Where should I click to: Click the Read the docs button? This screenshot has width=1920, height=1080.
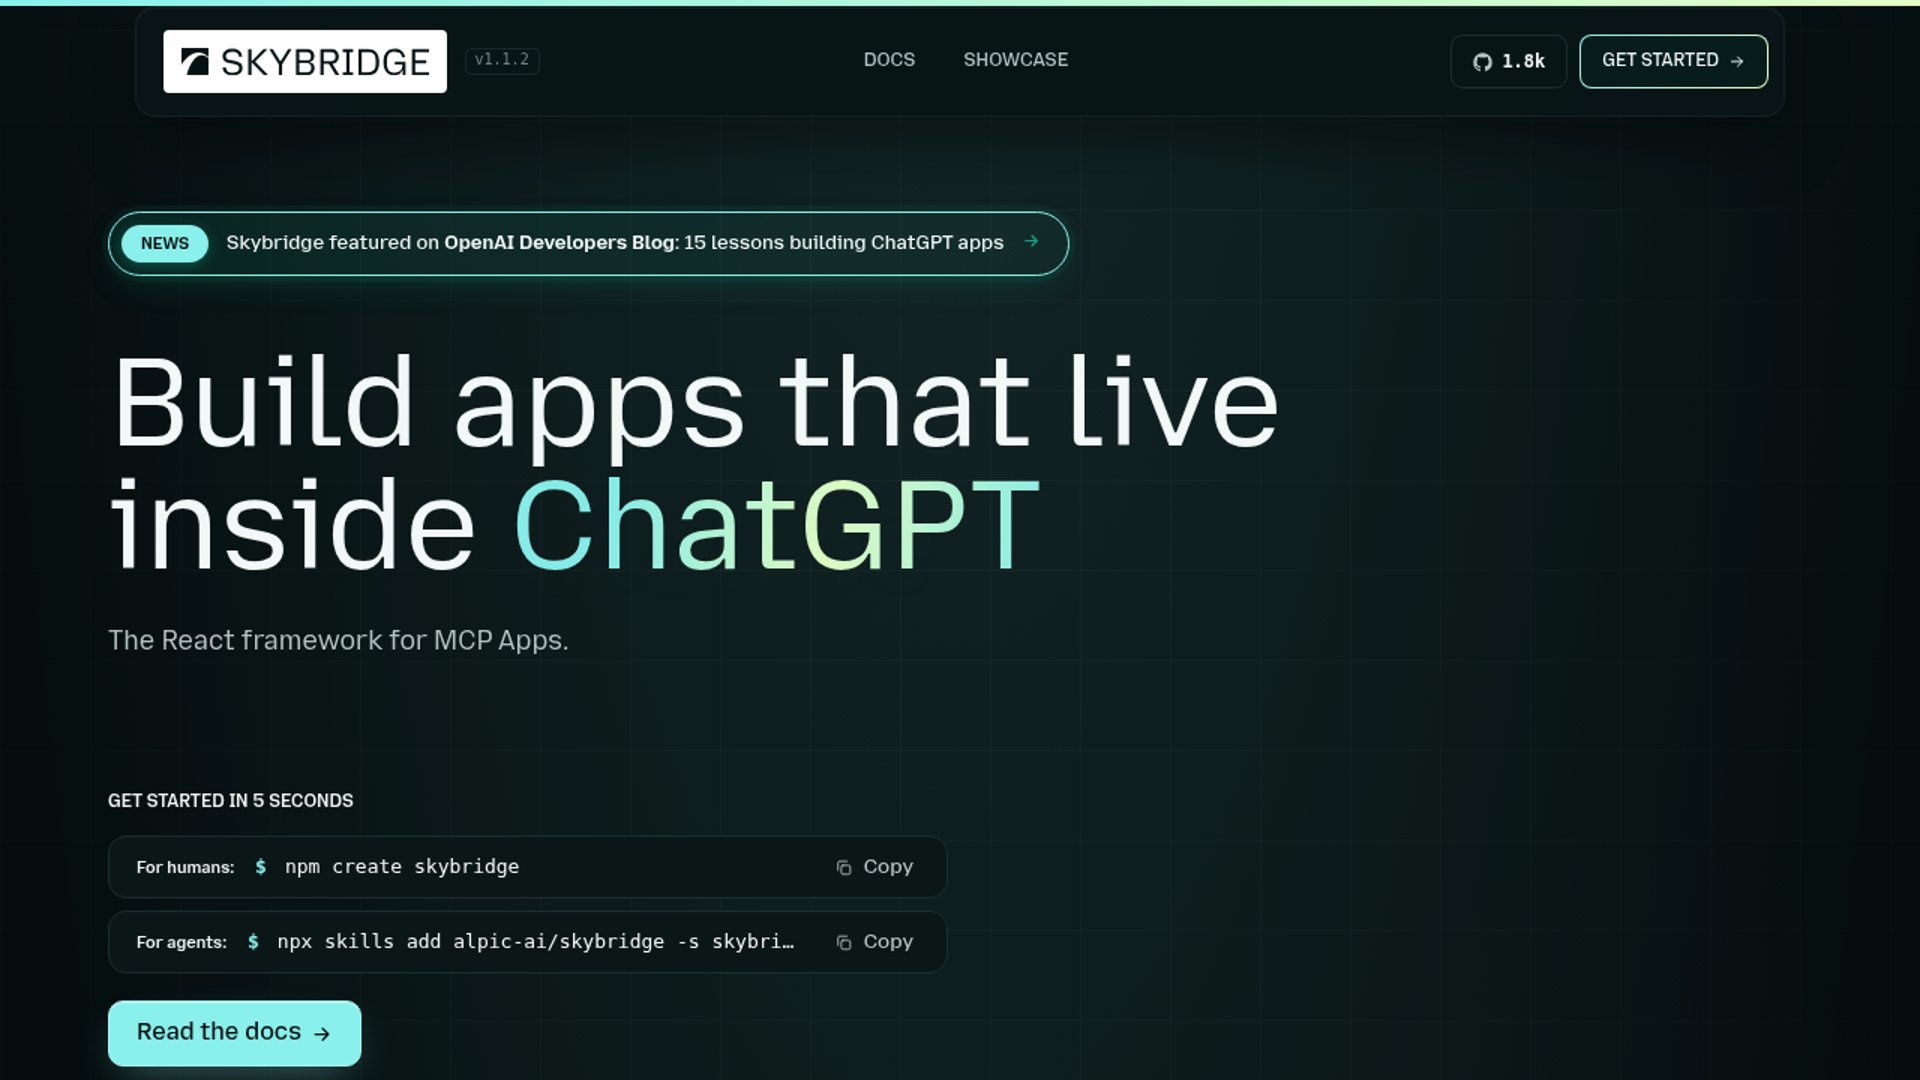(x=234, y=1033)
